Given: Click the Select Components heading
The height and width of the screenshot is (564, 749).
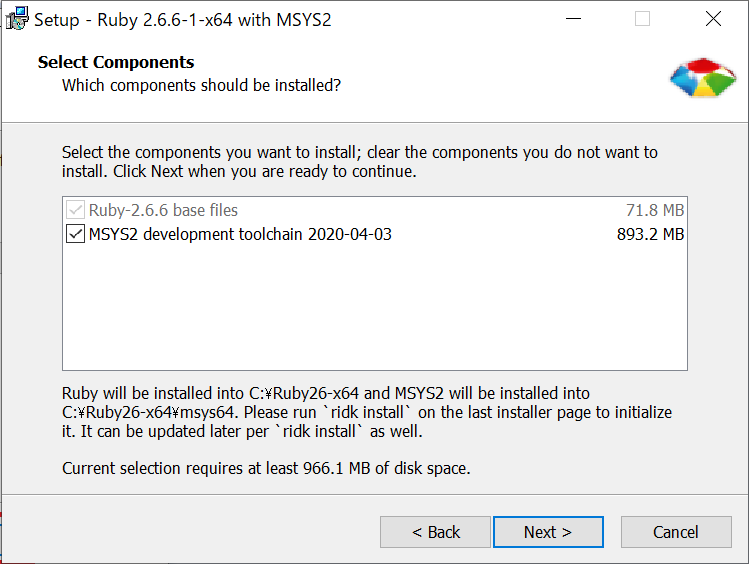Looking at the screenshot, I should pos(116,62).
